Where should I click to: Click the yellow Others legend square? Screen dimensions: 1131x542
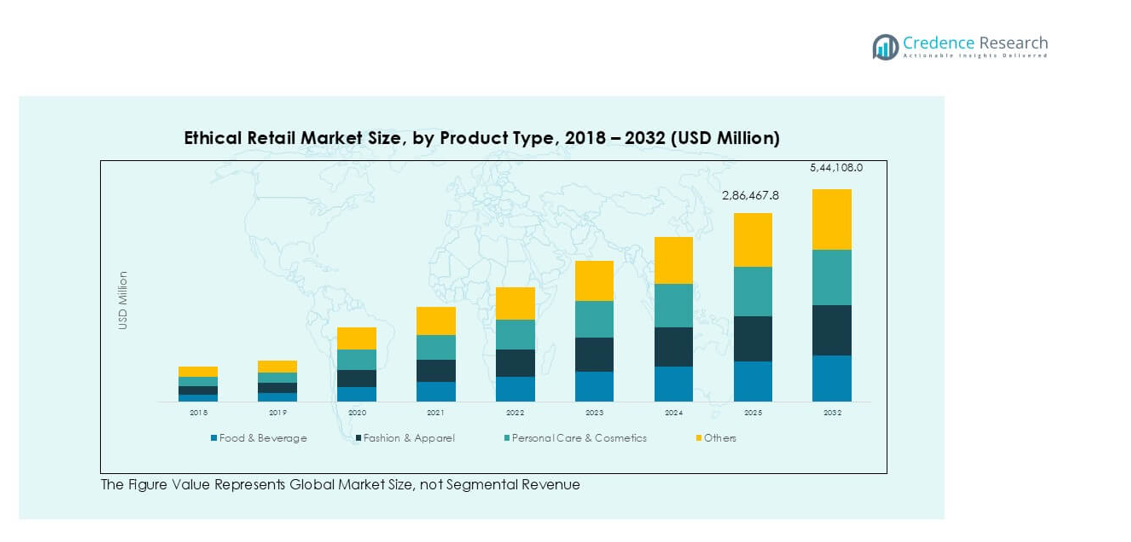click(x=698, y=438)
